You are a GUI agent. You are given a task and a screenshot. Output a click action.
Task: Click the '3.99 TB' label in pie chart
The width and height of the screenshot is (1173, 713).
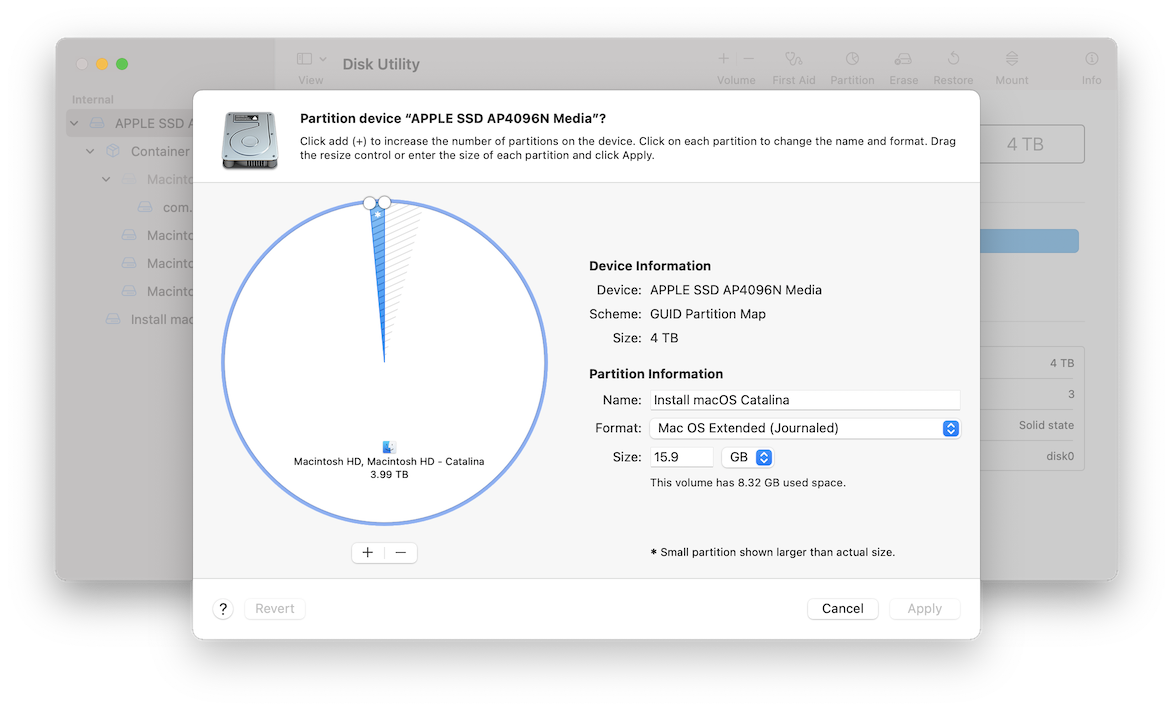(x=389, y=474)
